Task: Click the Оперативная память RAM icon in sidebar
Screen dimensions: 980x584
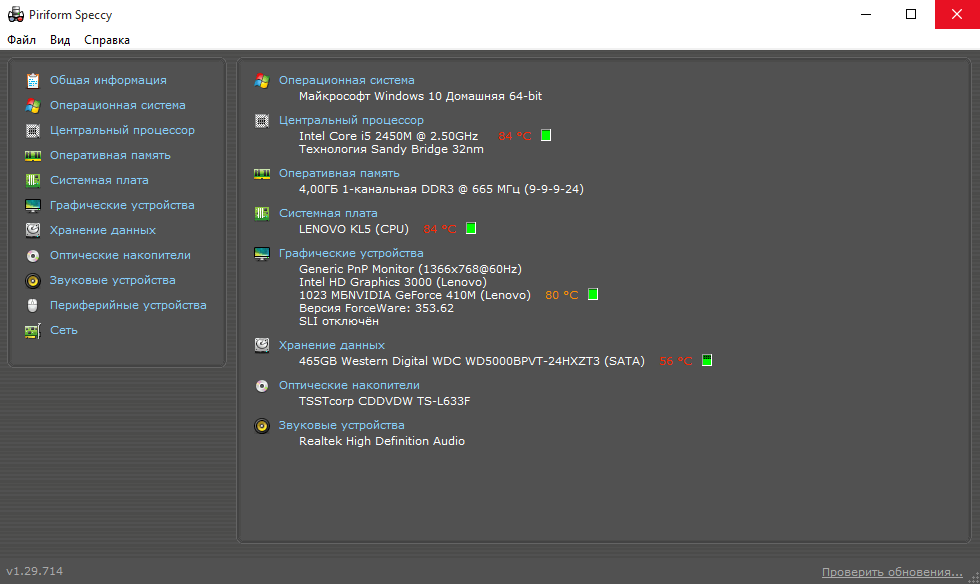Action: [x=32, y=156]
